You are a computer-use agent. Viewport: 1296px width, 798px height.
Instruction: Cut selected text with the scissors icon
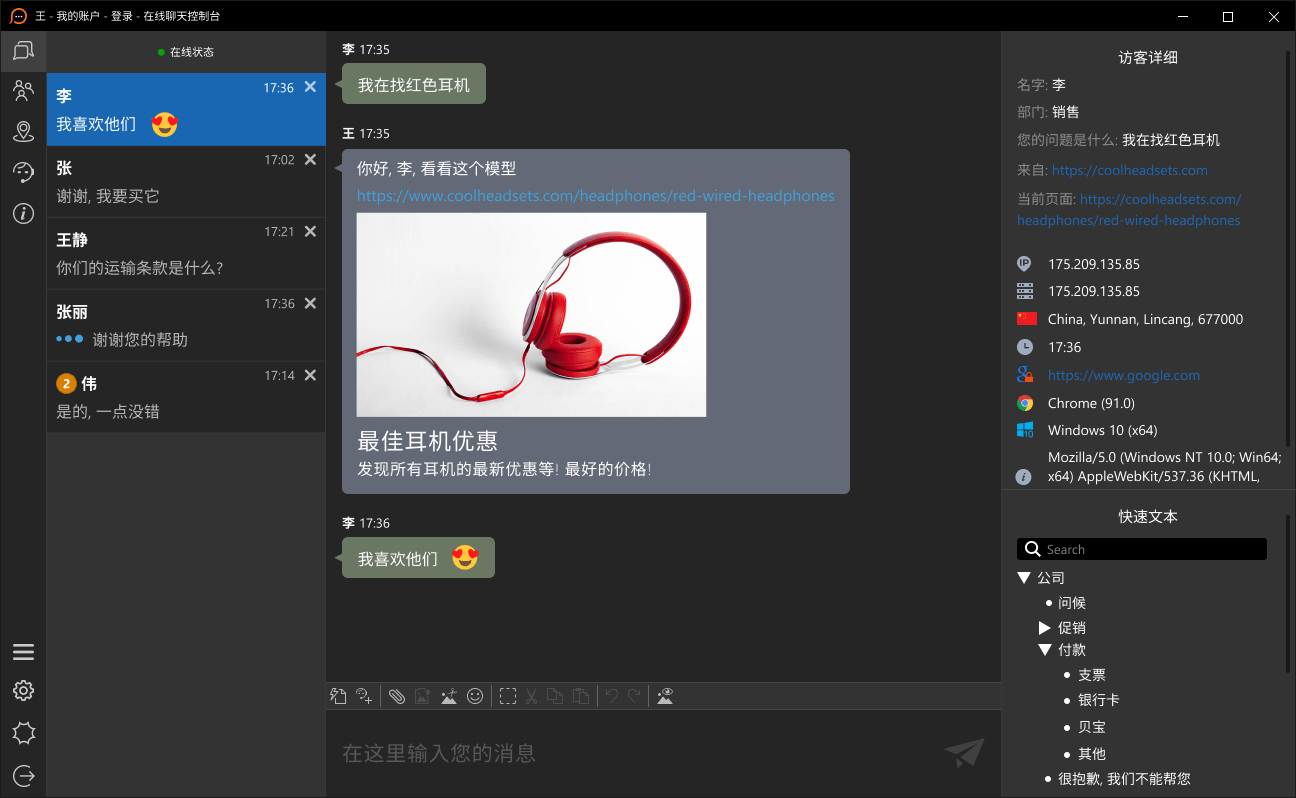tap(530, 695)
